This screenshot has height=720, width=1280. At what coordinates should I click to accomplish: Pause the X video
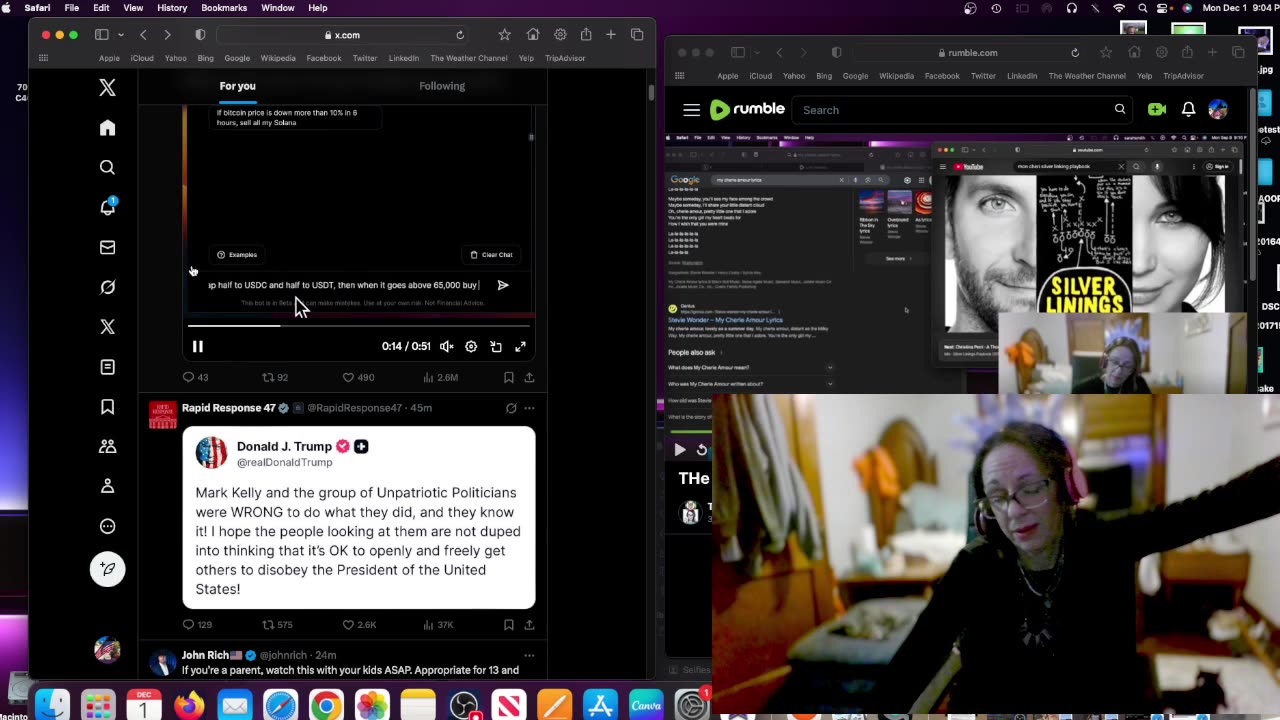(x=197, y=346)
